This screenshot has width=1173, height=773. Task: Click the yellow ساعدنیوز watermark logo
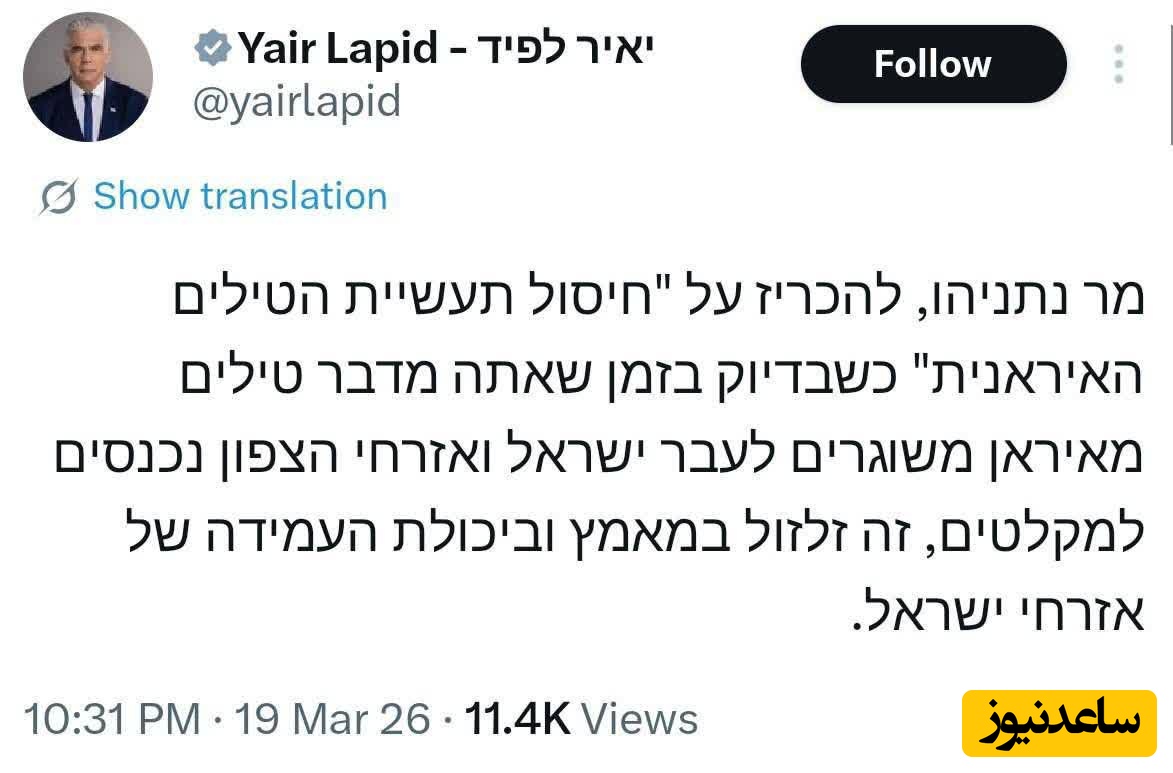(1059, 723)
